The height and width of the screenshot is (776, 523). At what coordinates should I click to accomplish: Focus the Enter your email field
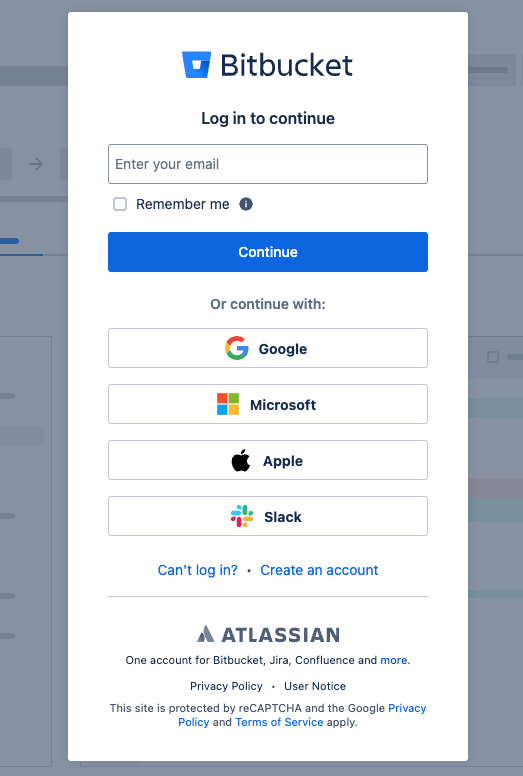[x=268, y=164]
